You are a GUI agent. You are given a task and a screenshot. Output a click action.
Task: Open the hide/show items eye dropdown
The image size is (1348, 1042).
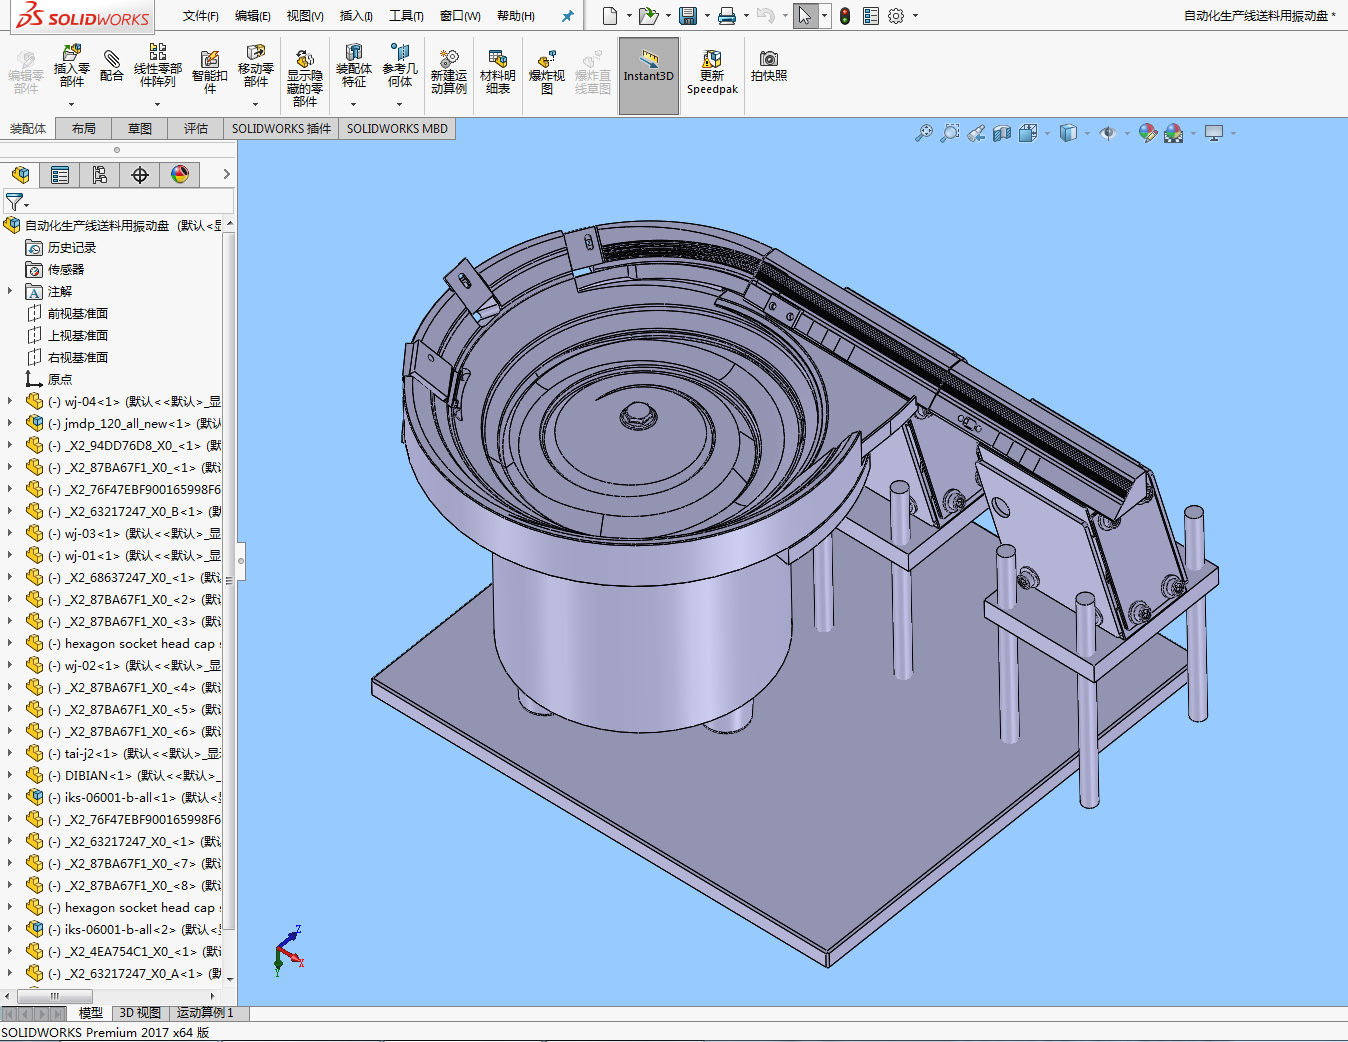1110,133
